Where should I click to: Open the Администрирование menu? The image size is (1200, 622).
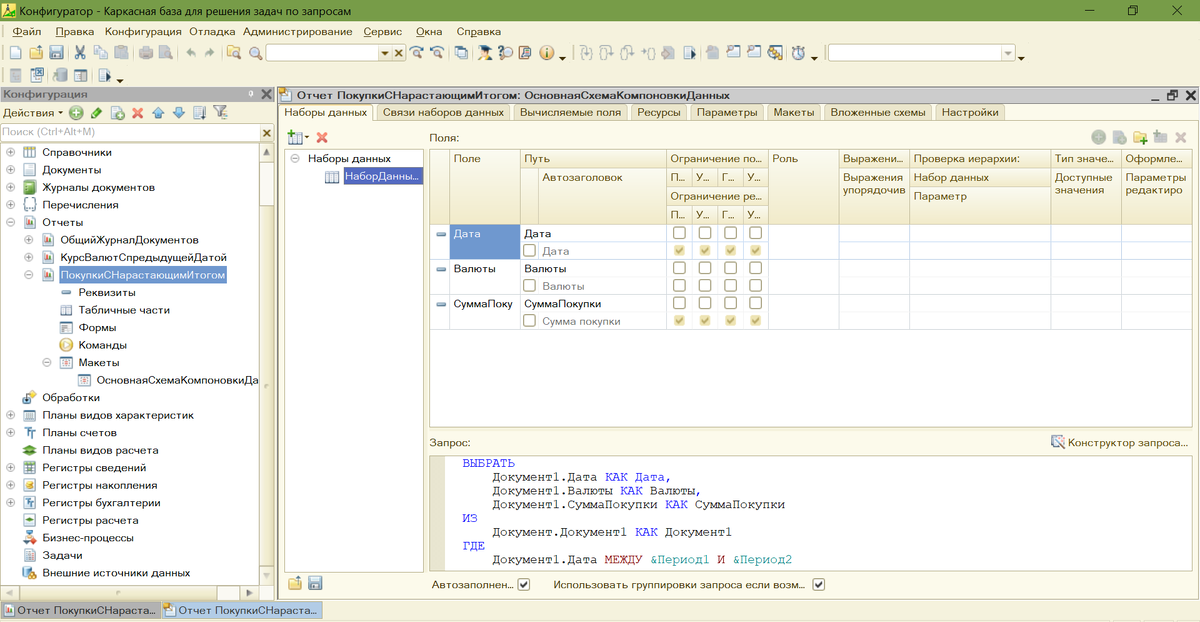[297, 31]
